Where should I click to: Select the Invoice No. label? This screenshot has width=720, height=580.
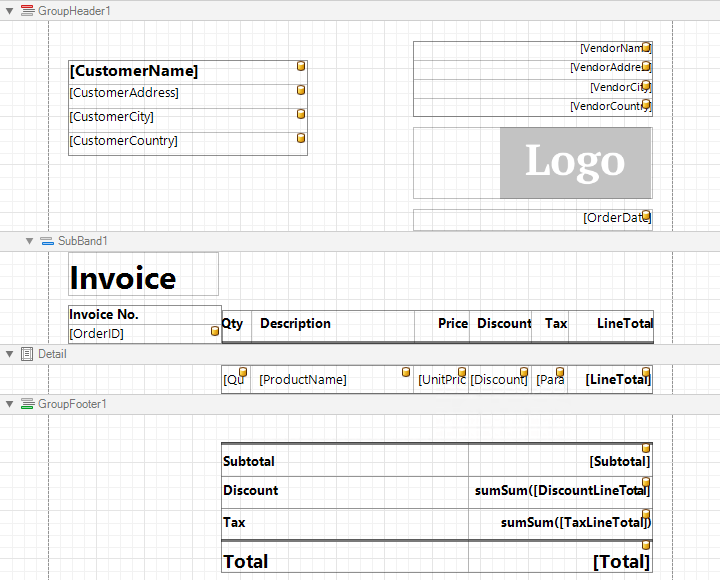click(144, 314)
